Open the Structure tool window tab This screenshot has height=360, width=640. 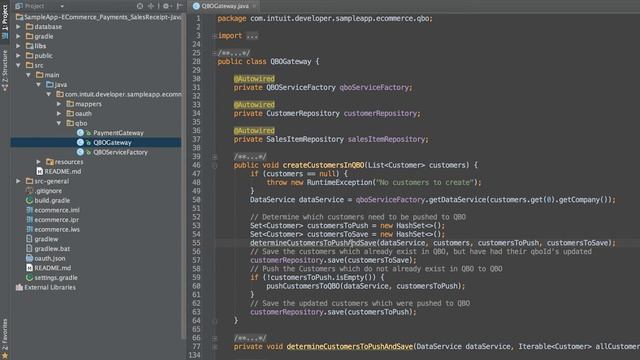tap(4, 70)
